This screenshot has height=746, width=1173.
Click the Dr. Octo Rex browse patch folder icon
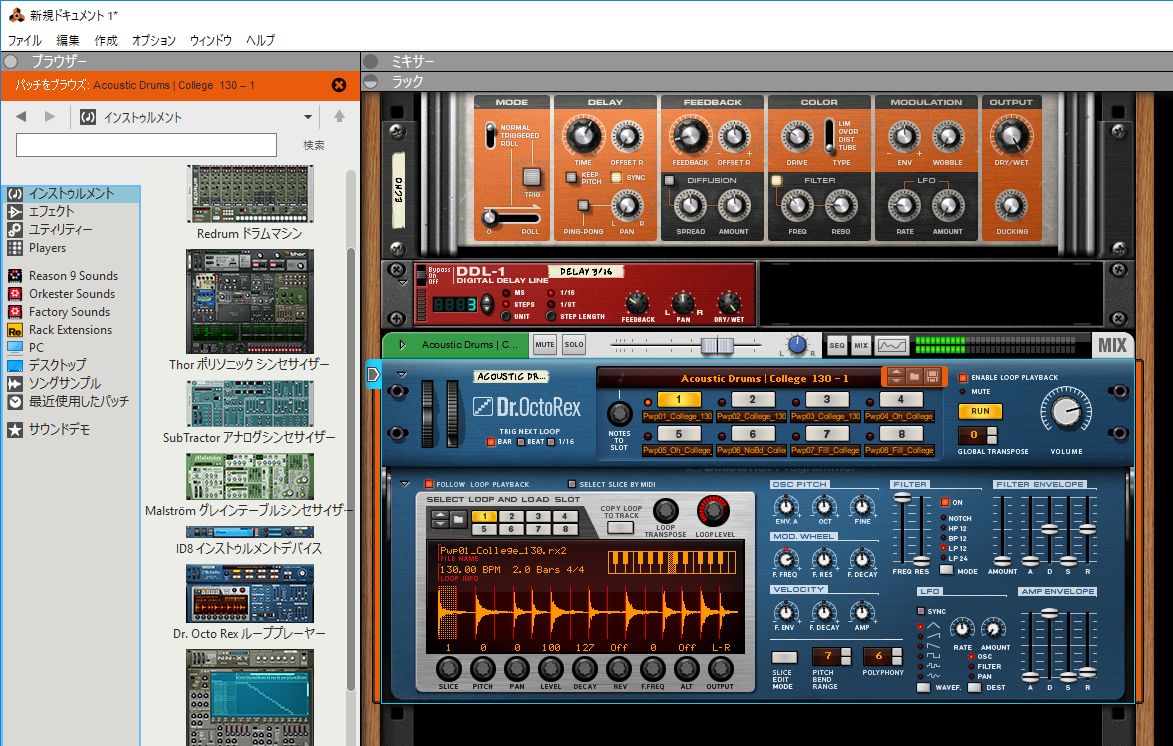point(914,376)
